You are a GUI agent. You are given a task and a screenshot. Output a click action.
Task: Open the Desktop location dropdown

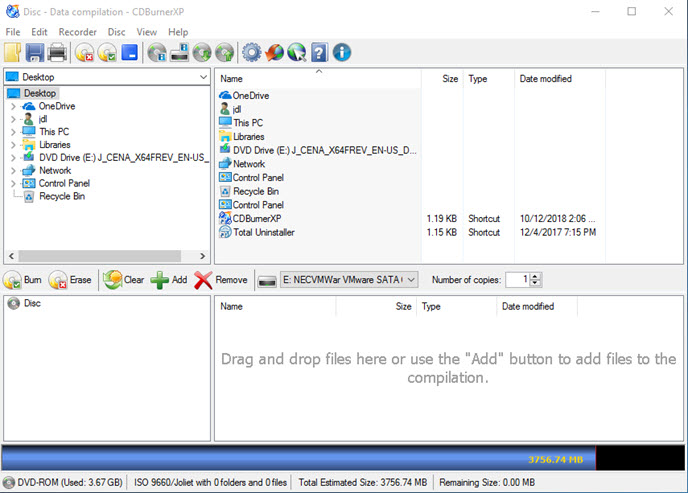(x=203, y=77)
